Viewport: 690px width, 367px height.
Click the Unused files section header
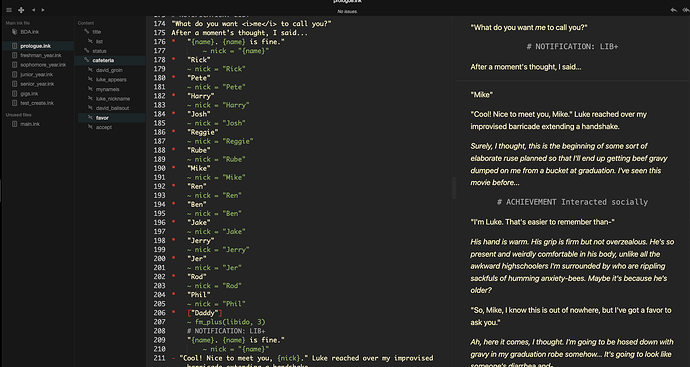(18, 115)
